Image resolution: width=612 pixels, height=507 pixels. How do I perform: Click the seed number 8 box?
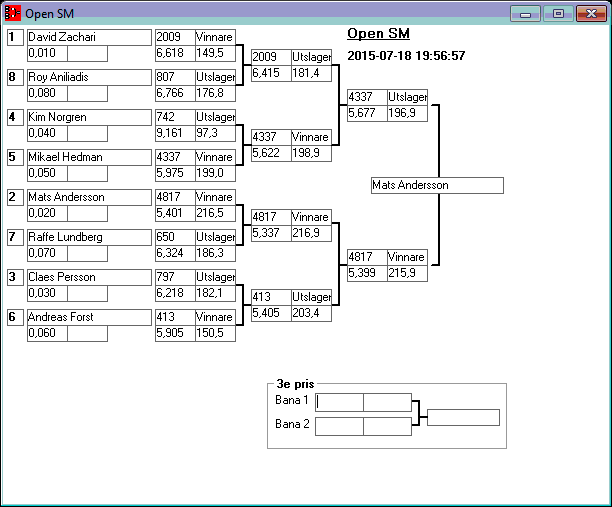(x=14, y=77)
